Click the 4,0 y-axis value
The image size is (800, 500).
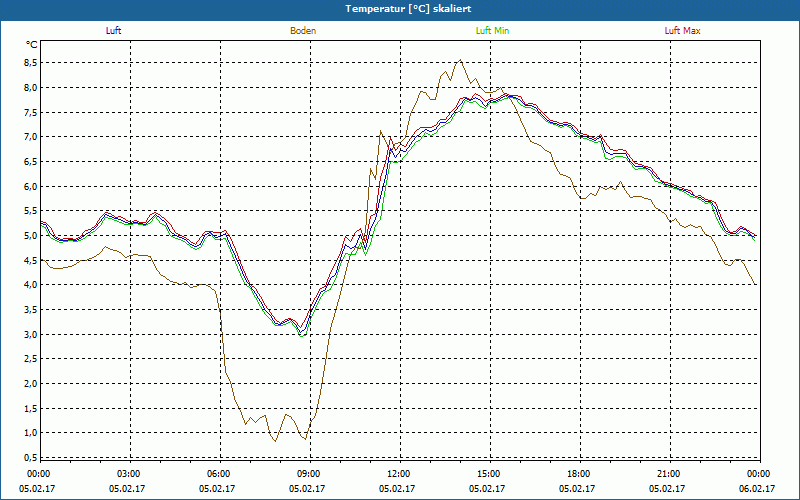tap(30, 285)
